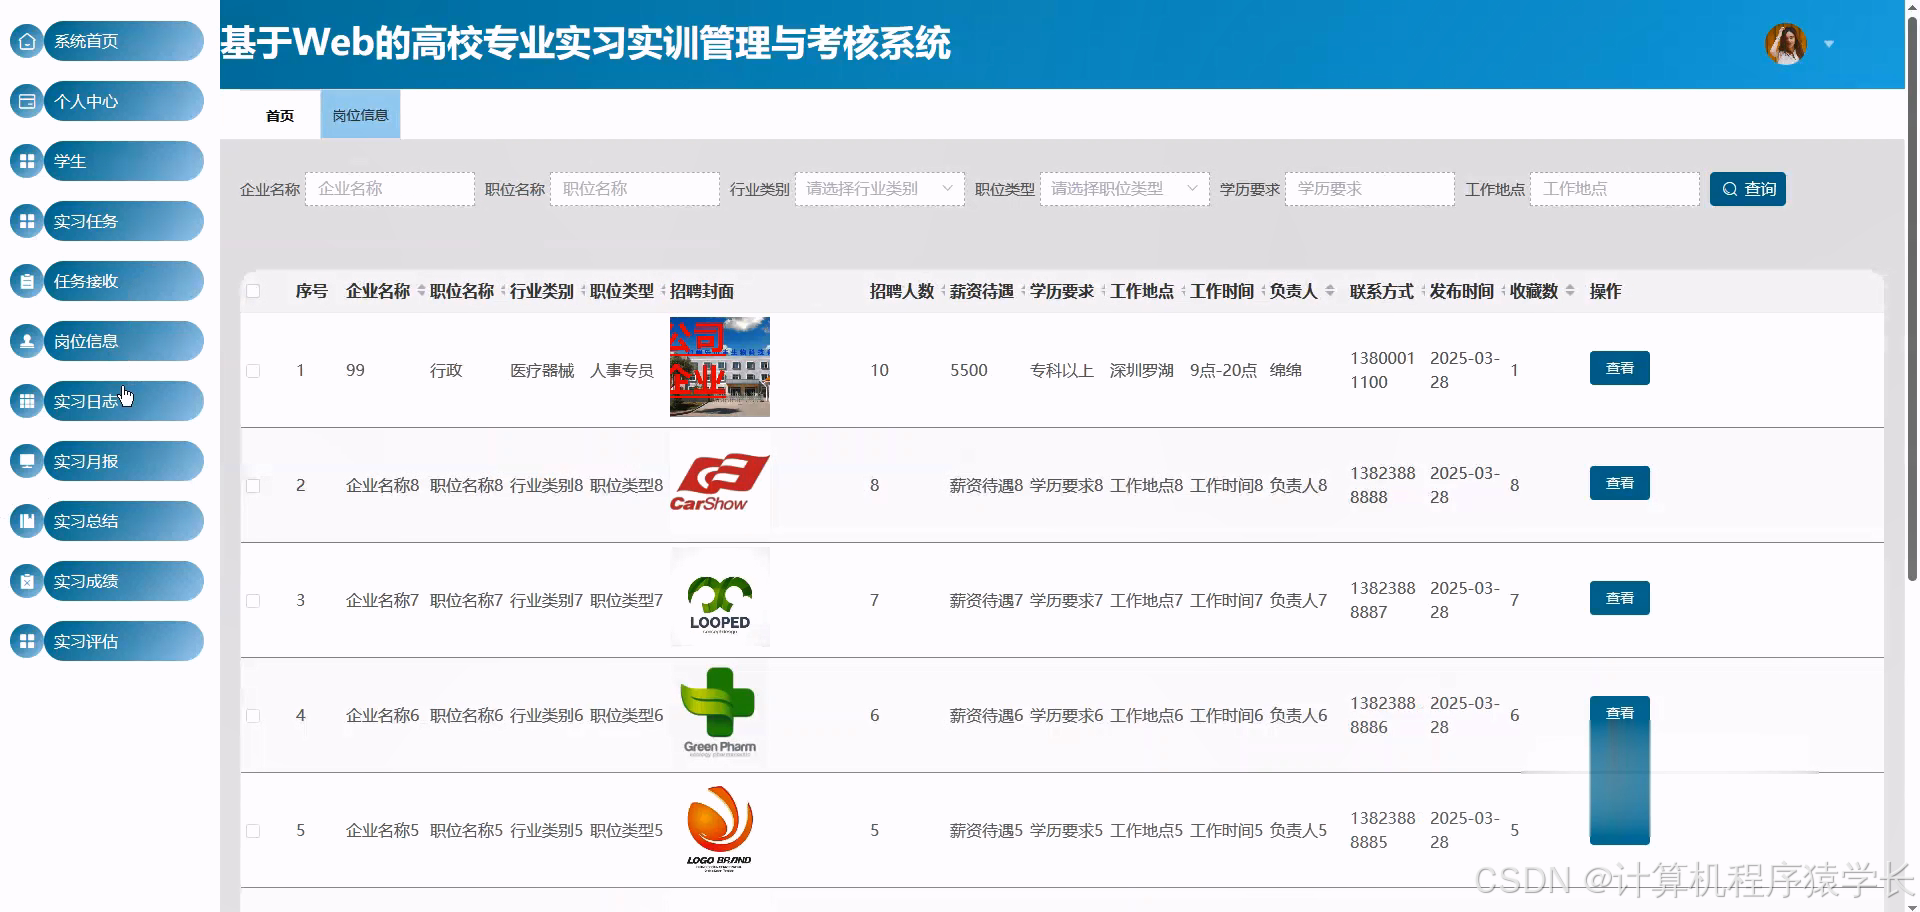This screenshot has height=912, width=1920.
Task: Select the 实习任务 sidebar entry
Action: click(105, 221)
